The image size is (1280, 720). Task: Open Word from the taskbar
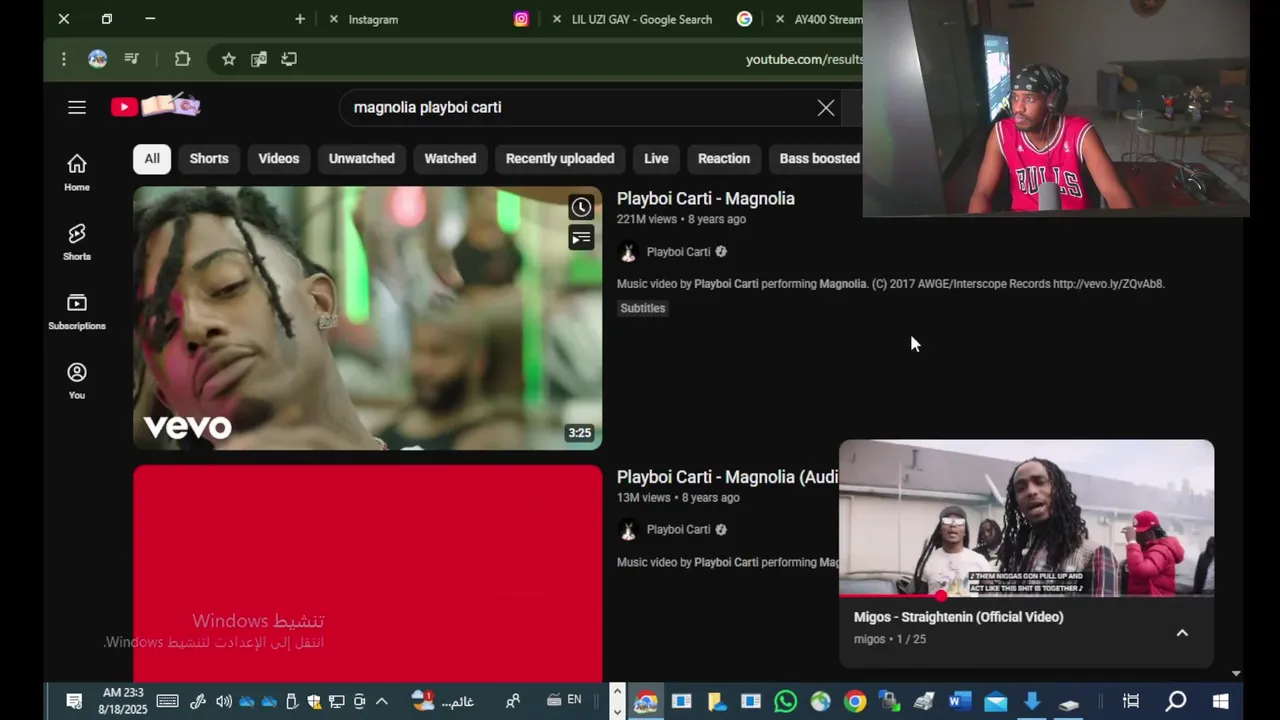pos(960,702)
